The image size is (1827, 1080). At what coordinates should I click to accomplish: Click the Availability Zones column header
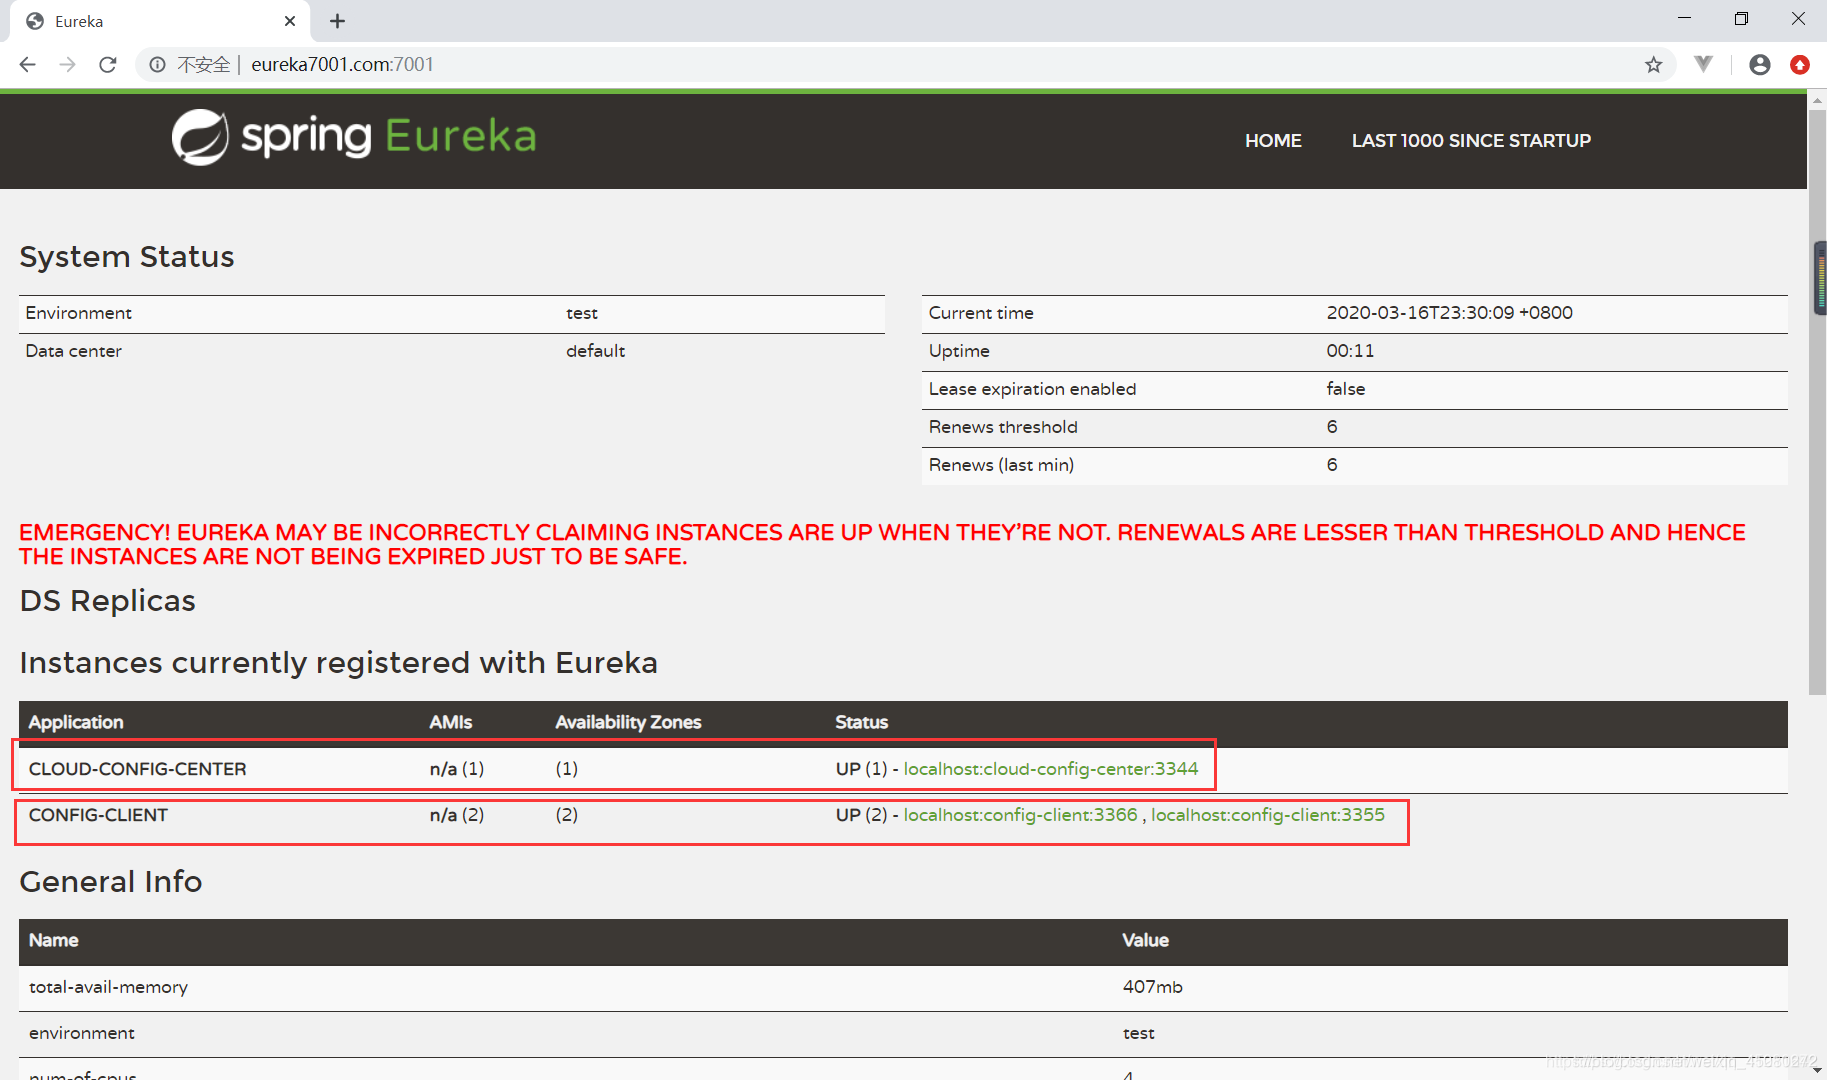click(x=628, y=722)
